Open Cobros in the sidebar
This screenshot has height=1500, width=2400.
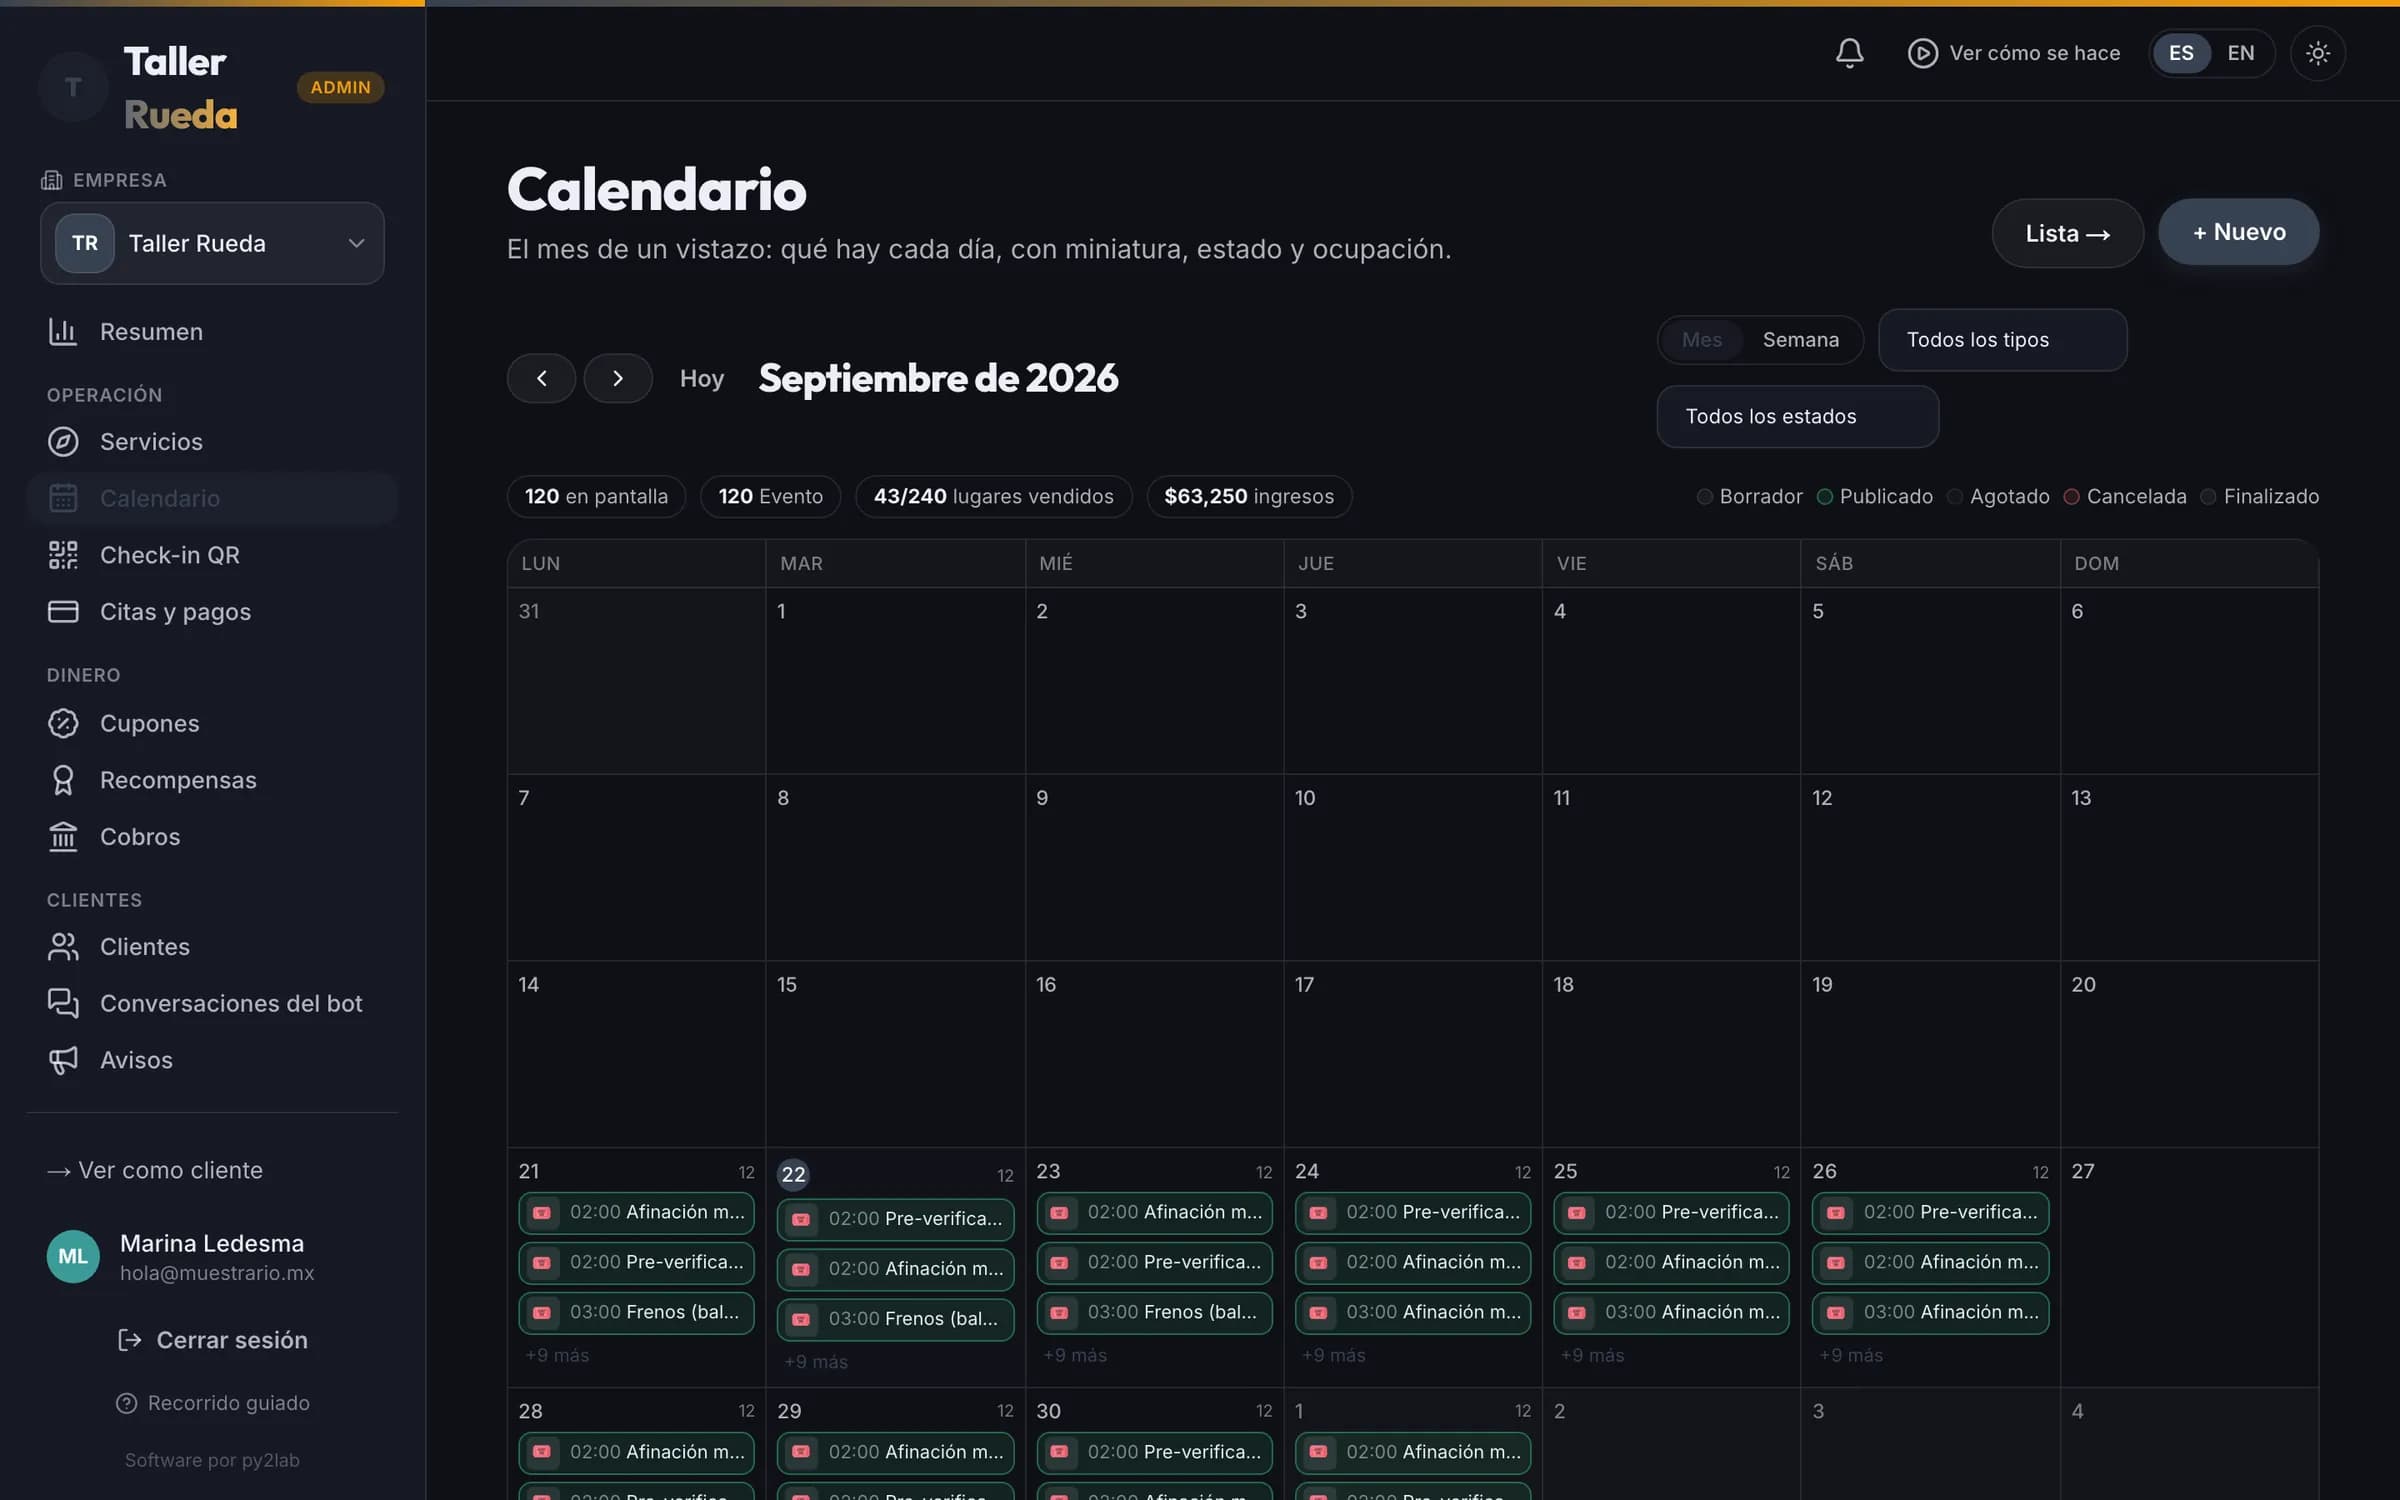pyautogui.click(x=212, y=836)
